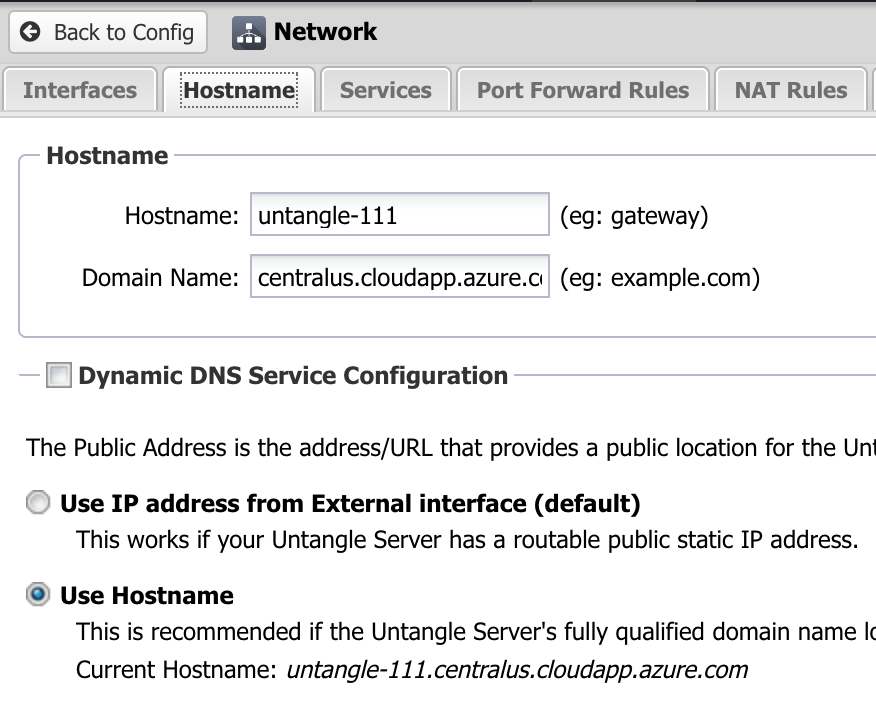Image resolution: width=876 pixels, height=706 pixels.
Task: Enable Dynamic DNS Service Configuration checkbox
Action: click(59, 375)
